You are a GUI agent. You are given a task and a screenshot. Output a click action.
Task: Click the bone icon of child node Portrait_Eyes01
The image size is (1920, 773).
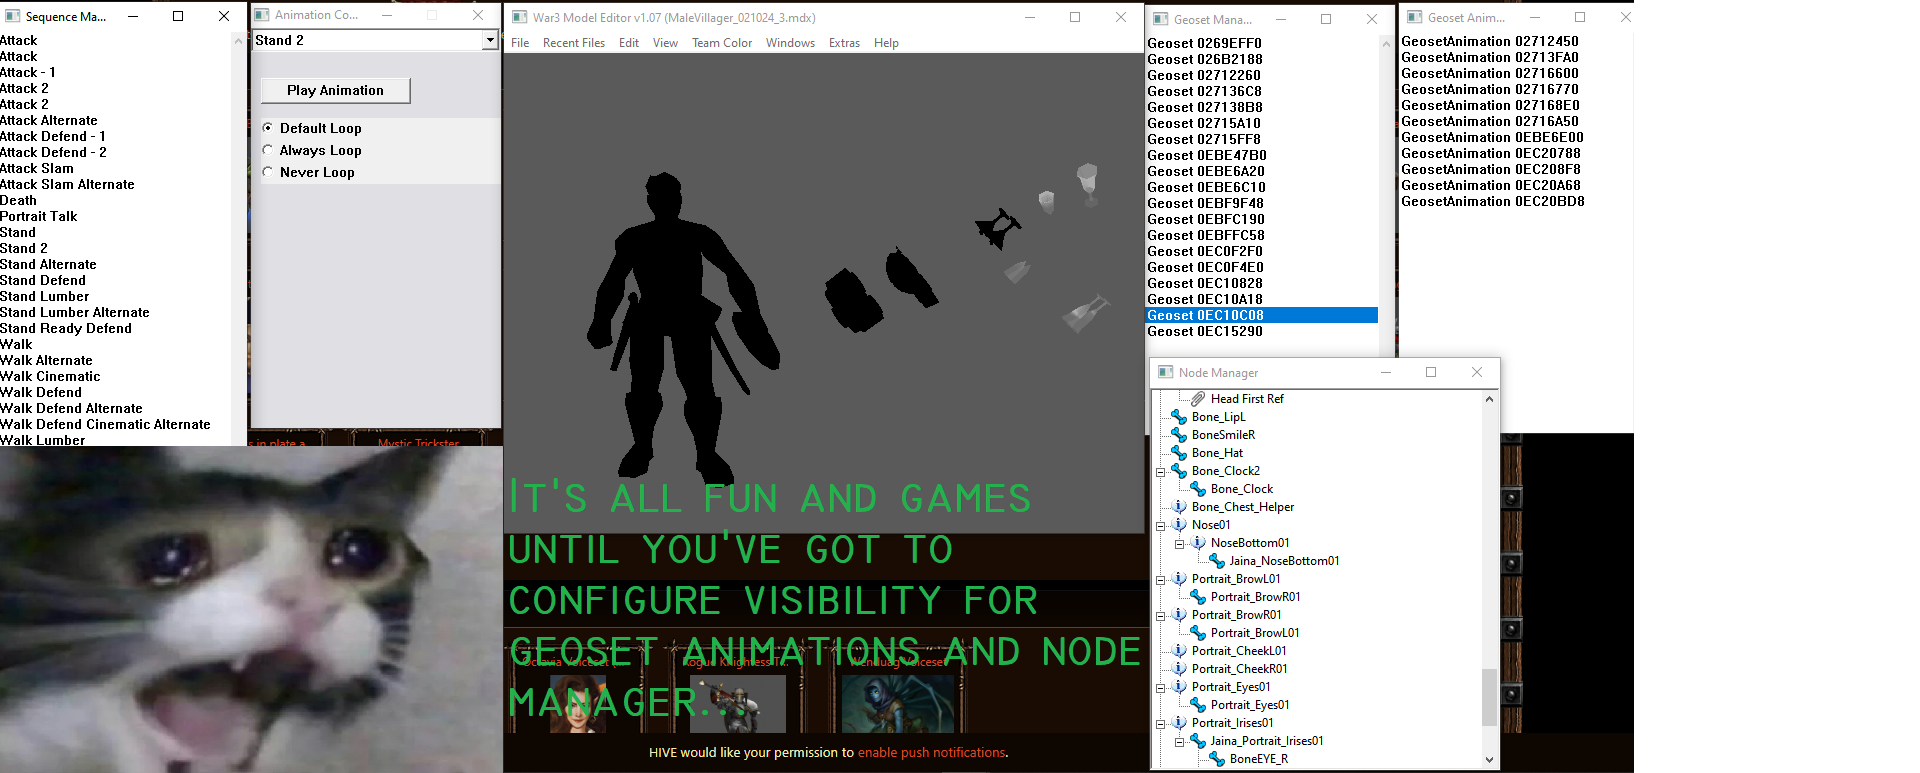tap(1198, 704)
